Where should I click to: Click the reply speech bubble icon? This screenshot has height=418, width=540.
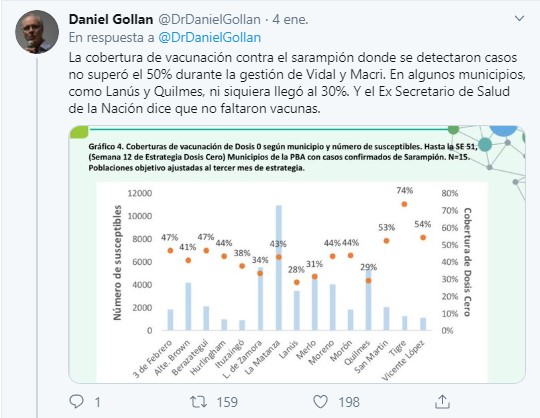coord(76,401)
